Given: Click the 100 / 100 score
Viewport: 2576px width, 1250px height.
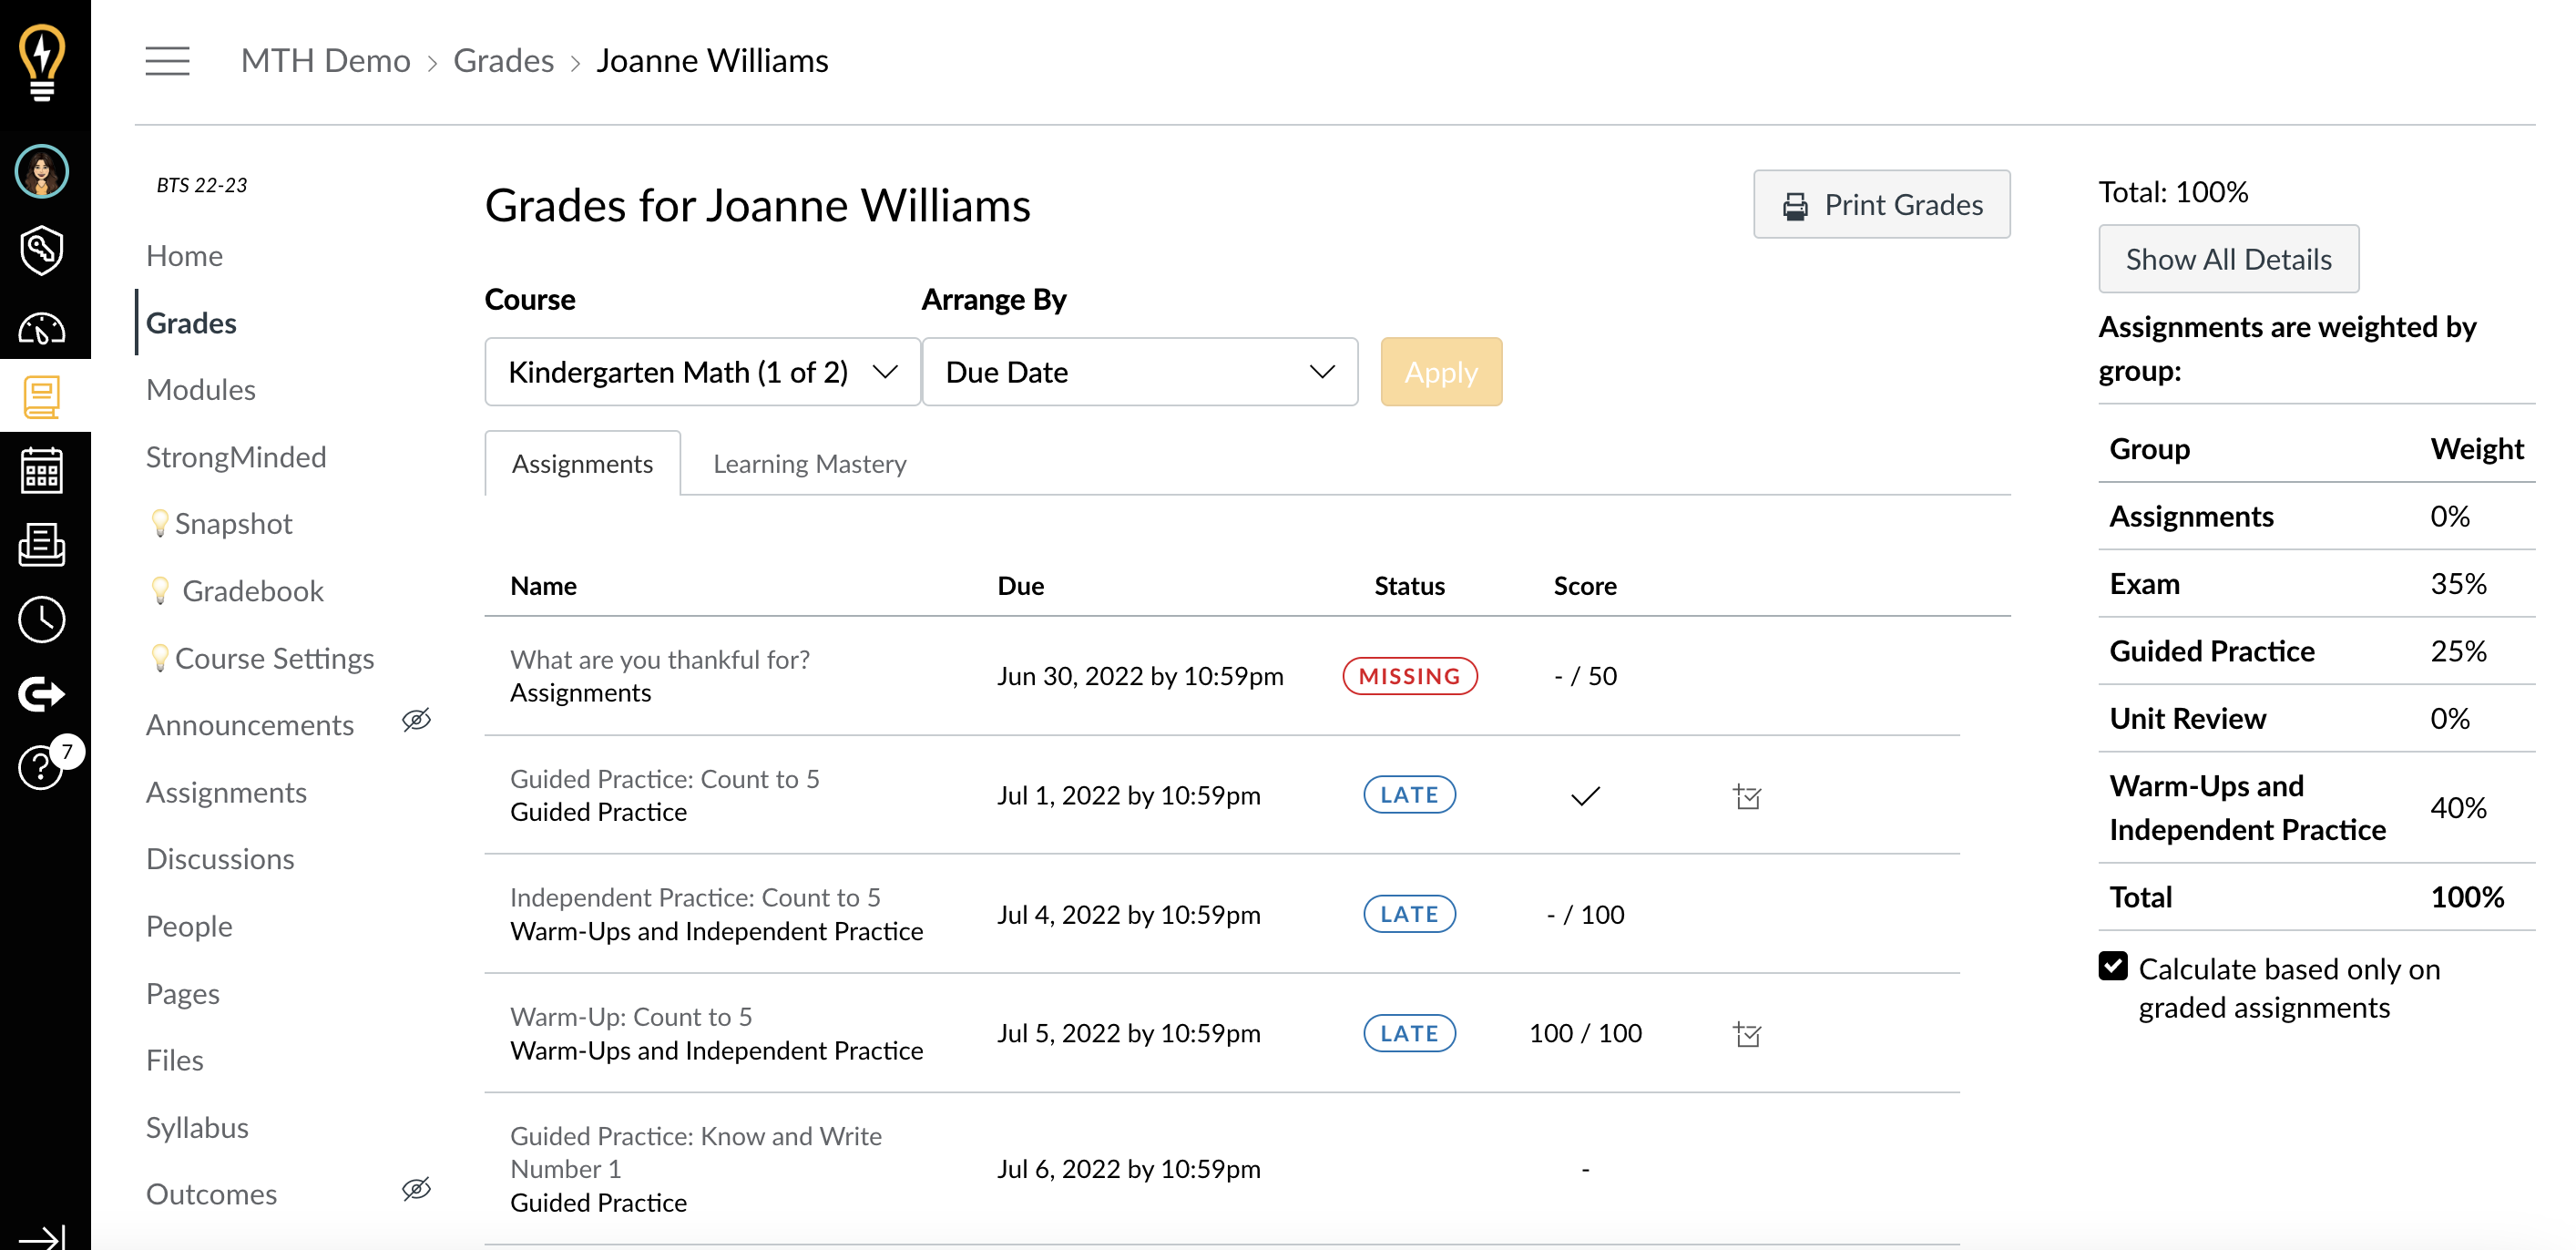Looking at the screenshot, I should point(1585,1033).
